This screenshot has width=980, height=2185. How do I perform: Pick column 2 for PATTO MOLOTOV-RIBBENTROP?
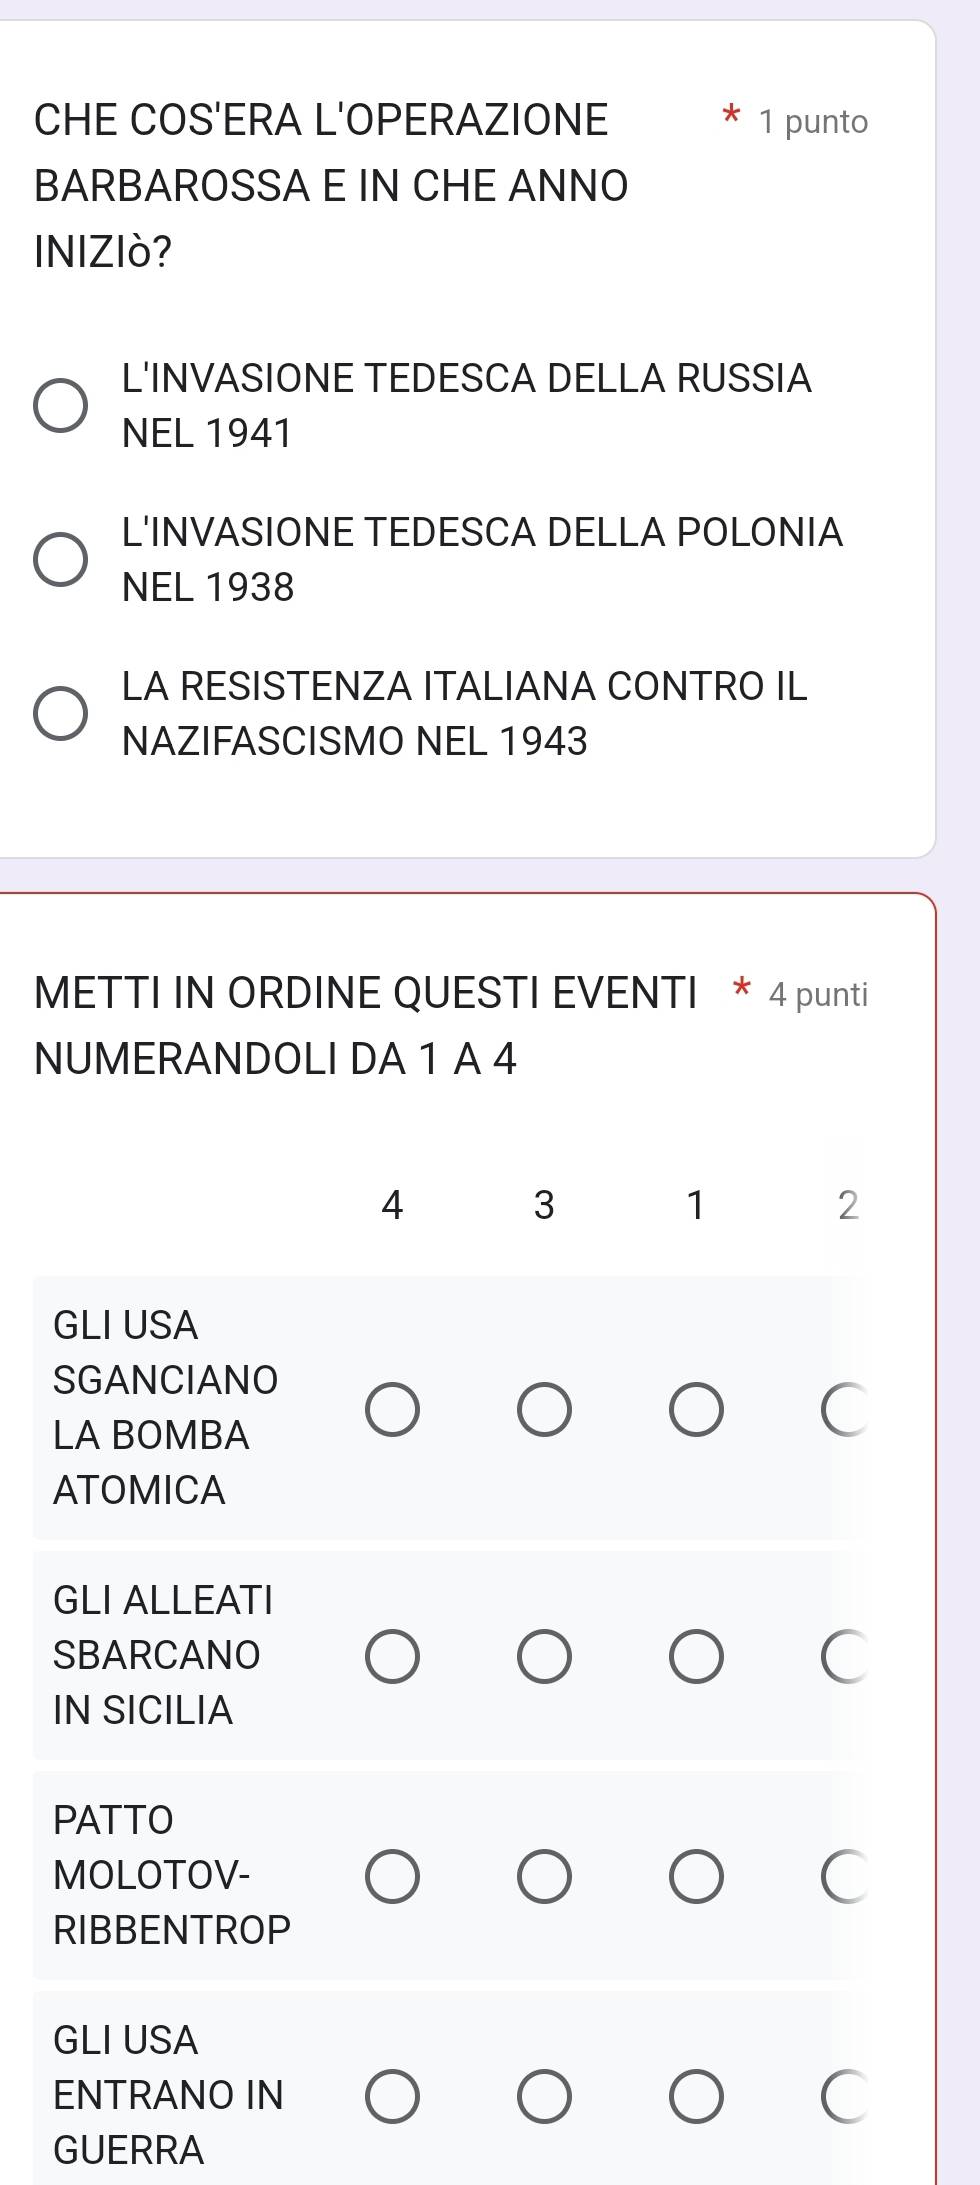click(847, 1876)
